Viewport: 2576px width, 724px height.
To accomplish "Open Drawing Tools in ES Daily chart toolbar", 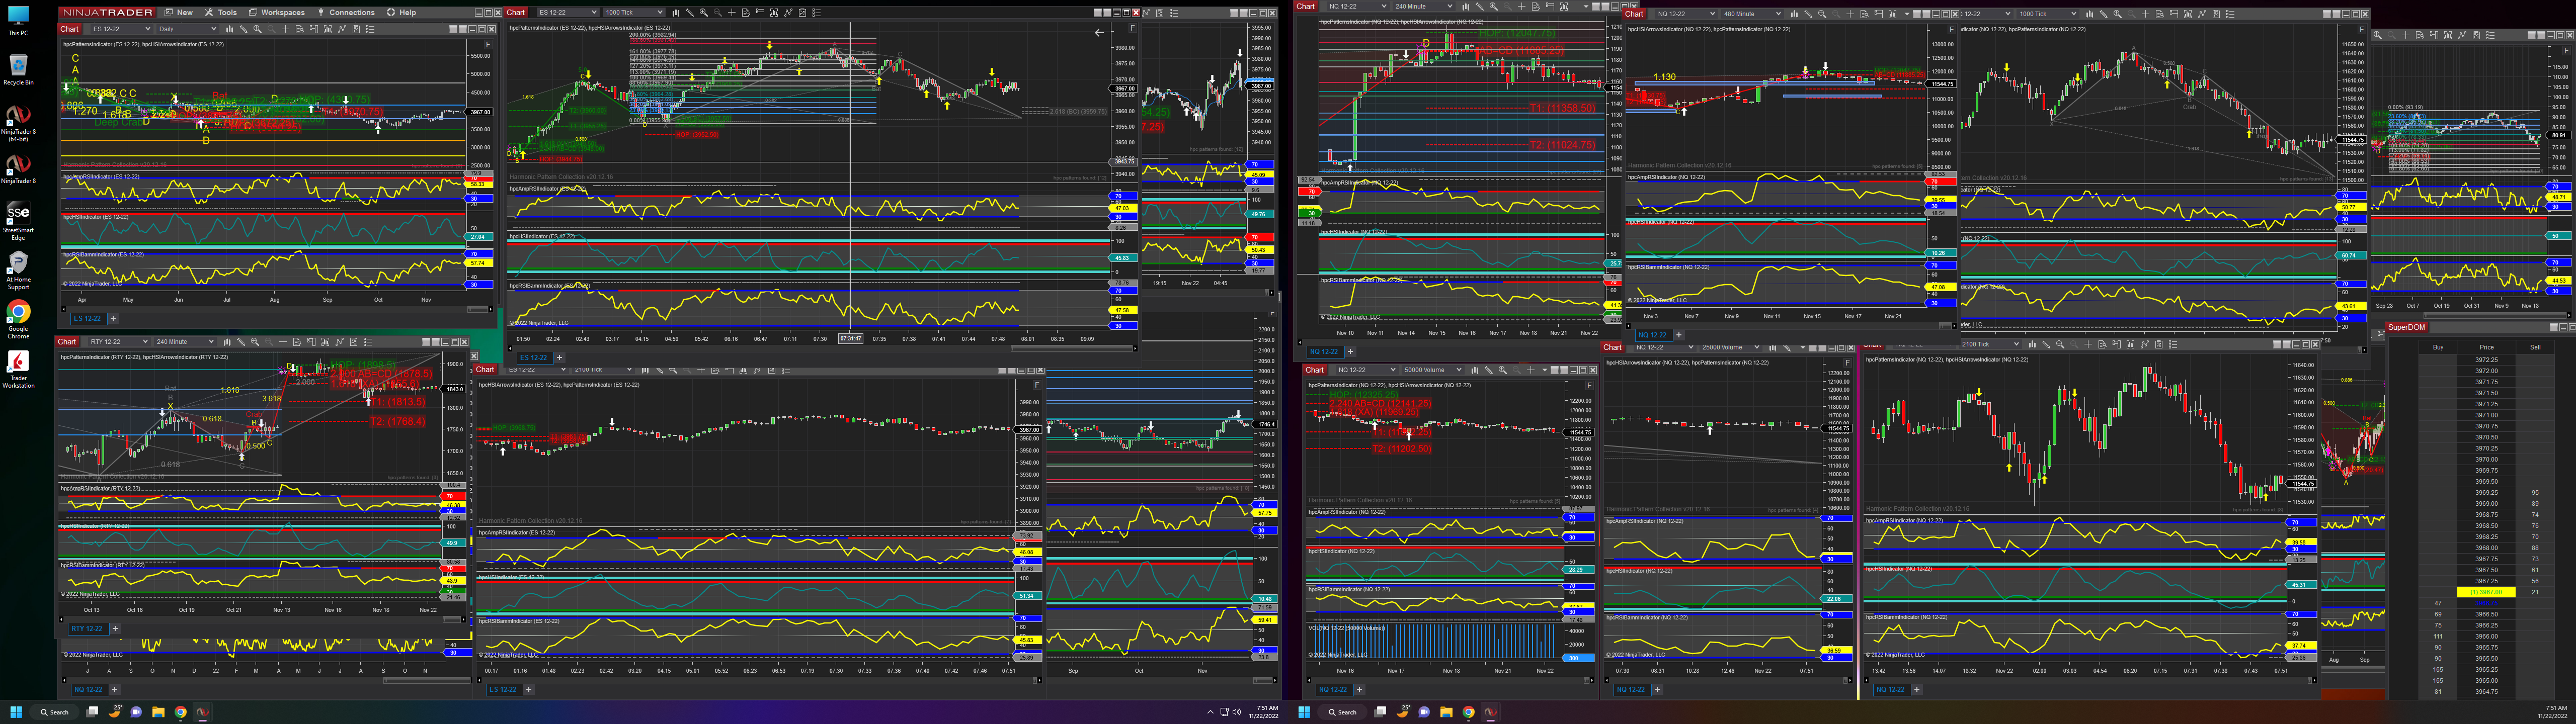I will pyautogui.click(x=243, y=29).
